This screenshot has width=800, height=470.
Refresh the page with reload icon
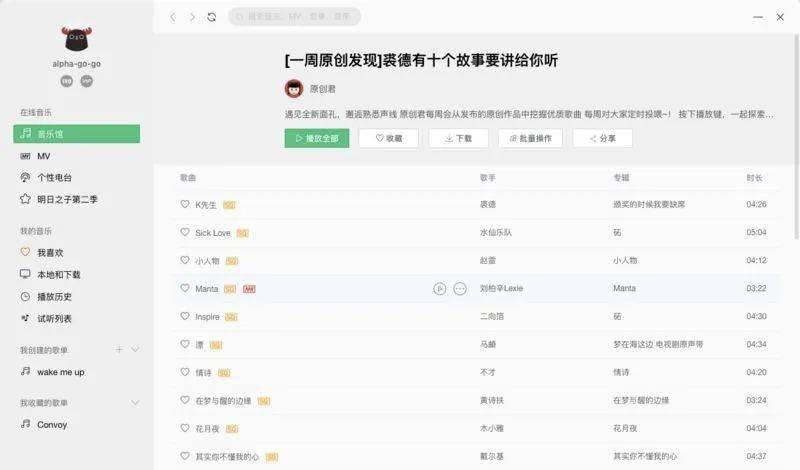coord(212,17)
